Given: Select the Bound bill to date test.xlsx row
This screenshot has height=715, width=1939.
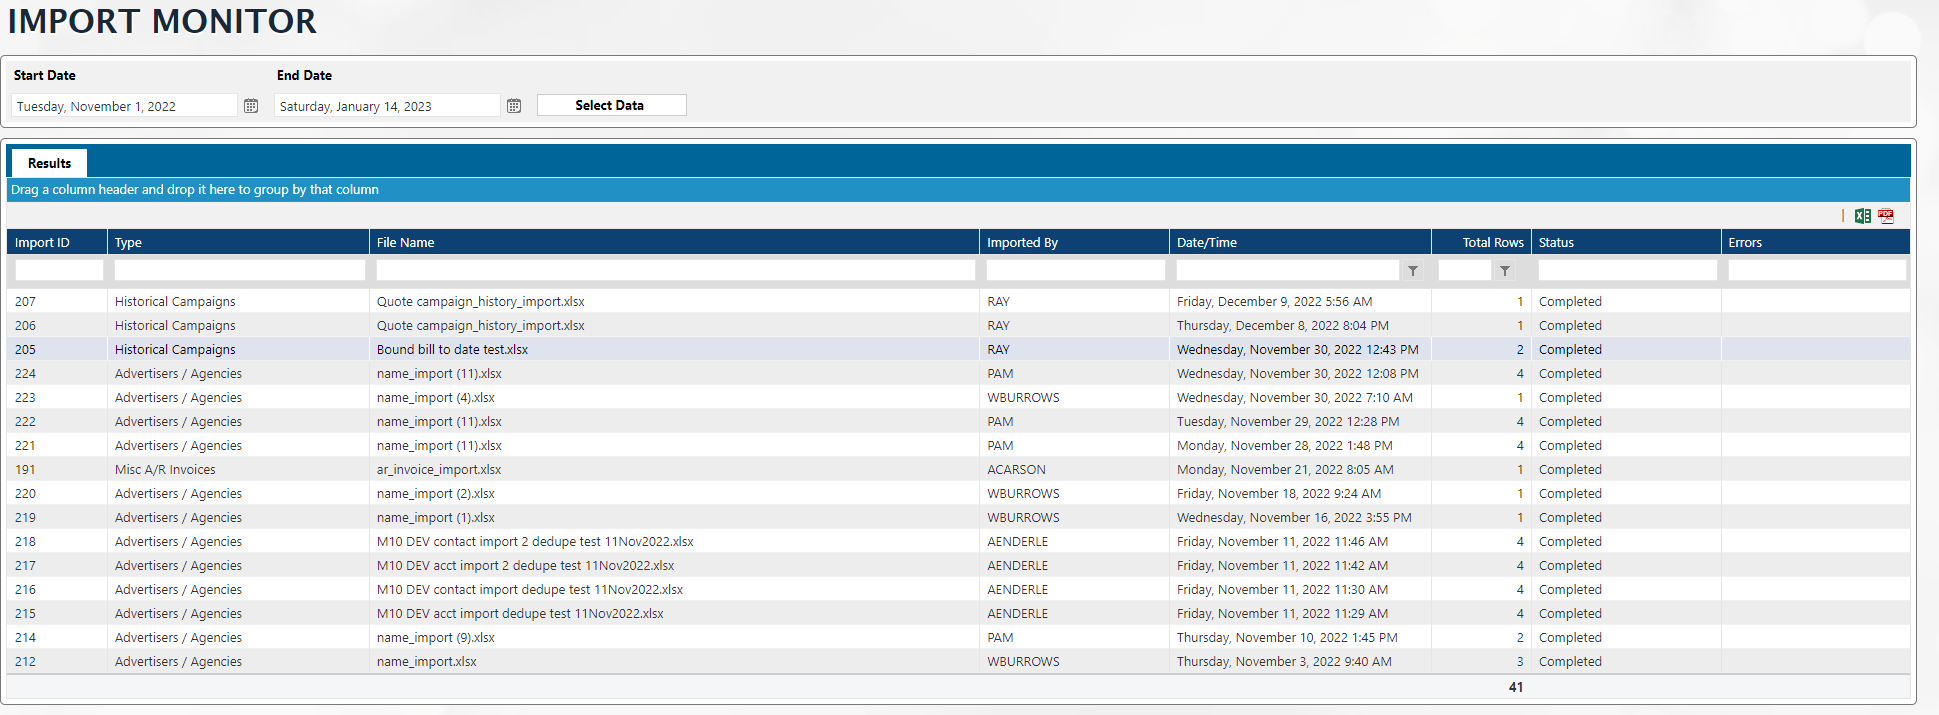Looking at the screenshot, I should (452, 350).
